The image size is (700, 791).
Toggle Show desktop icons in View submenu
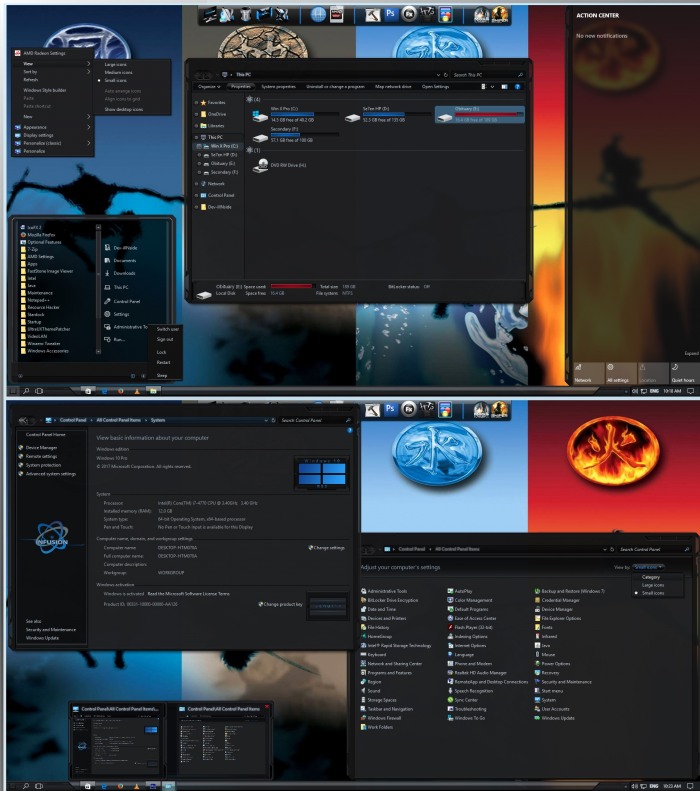click(124, 109)
